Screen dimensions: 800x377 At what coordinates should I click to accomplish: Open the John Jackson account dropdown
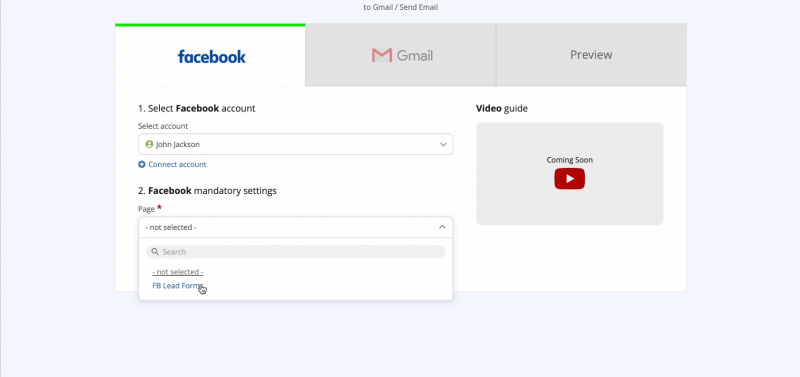[x=295, y=144]
